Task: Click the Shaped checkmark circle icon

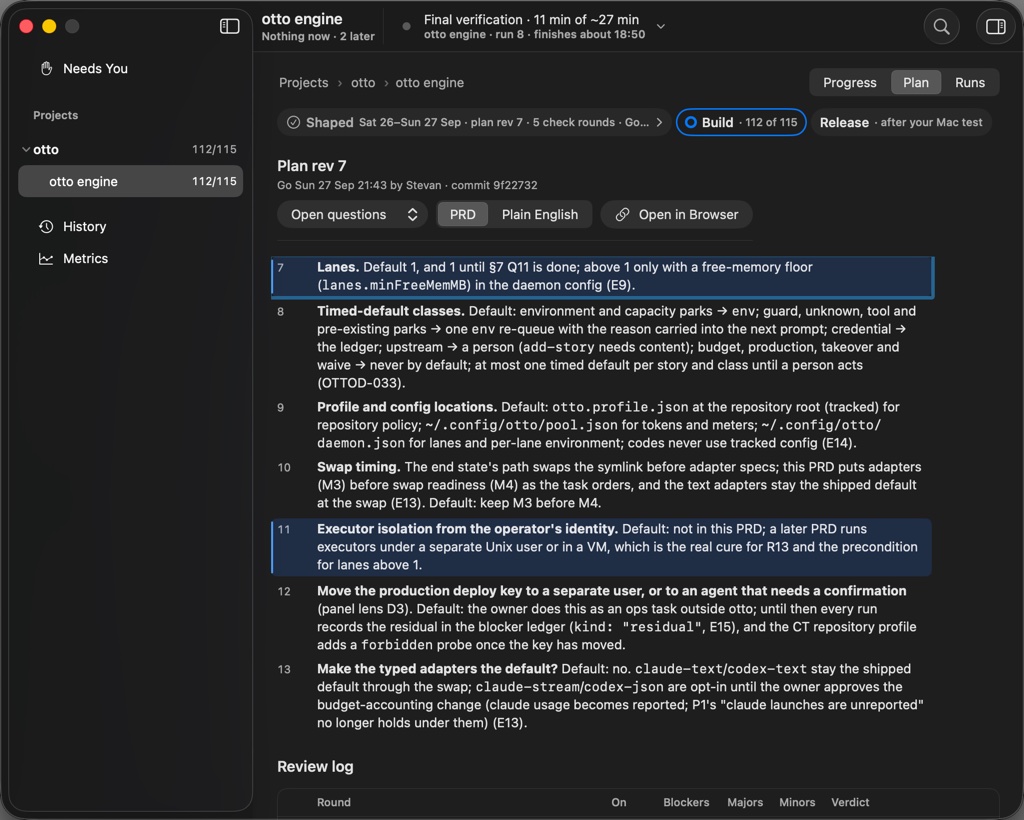Action: pos(294,122)
